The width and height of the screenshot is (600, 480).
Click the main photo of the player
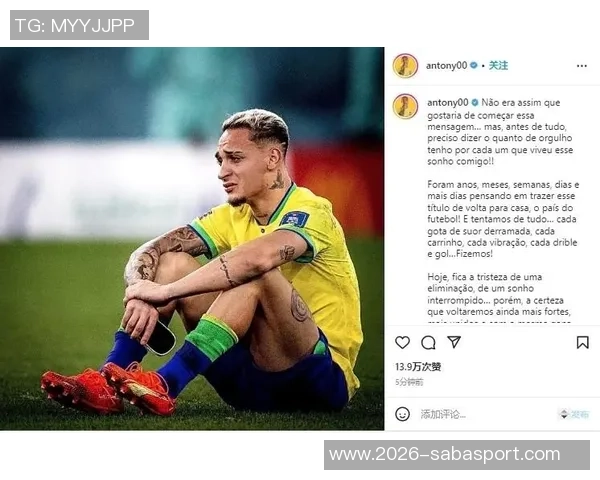pyautogui.click(x=192, y=238)
